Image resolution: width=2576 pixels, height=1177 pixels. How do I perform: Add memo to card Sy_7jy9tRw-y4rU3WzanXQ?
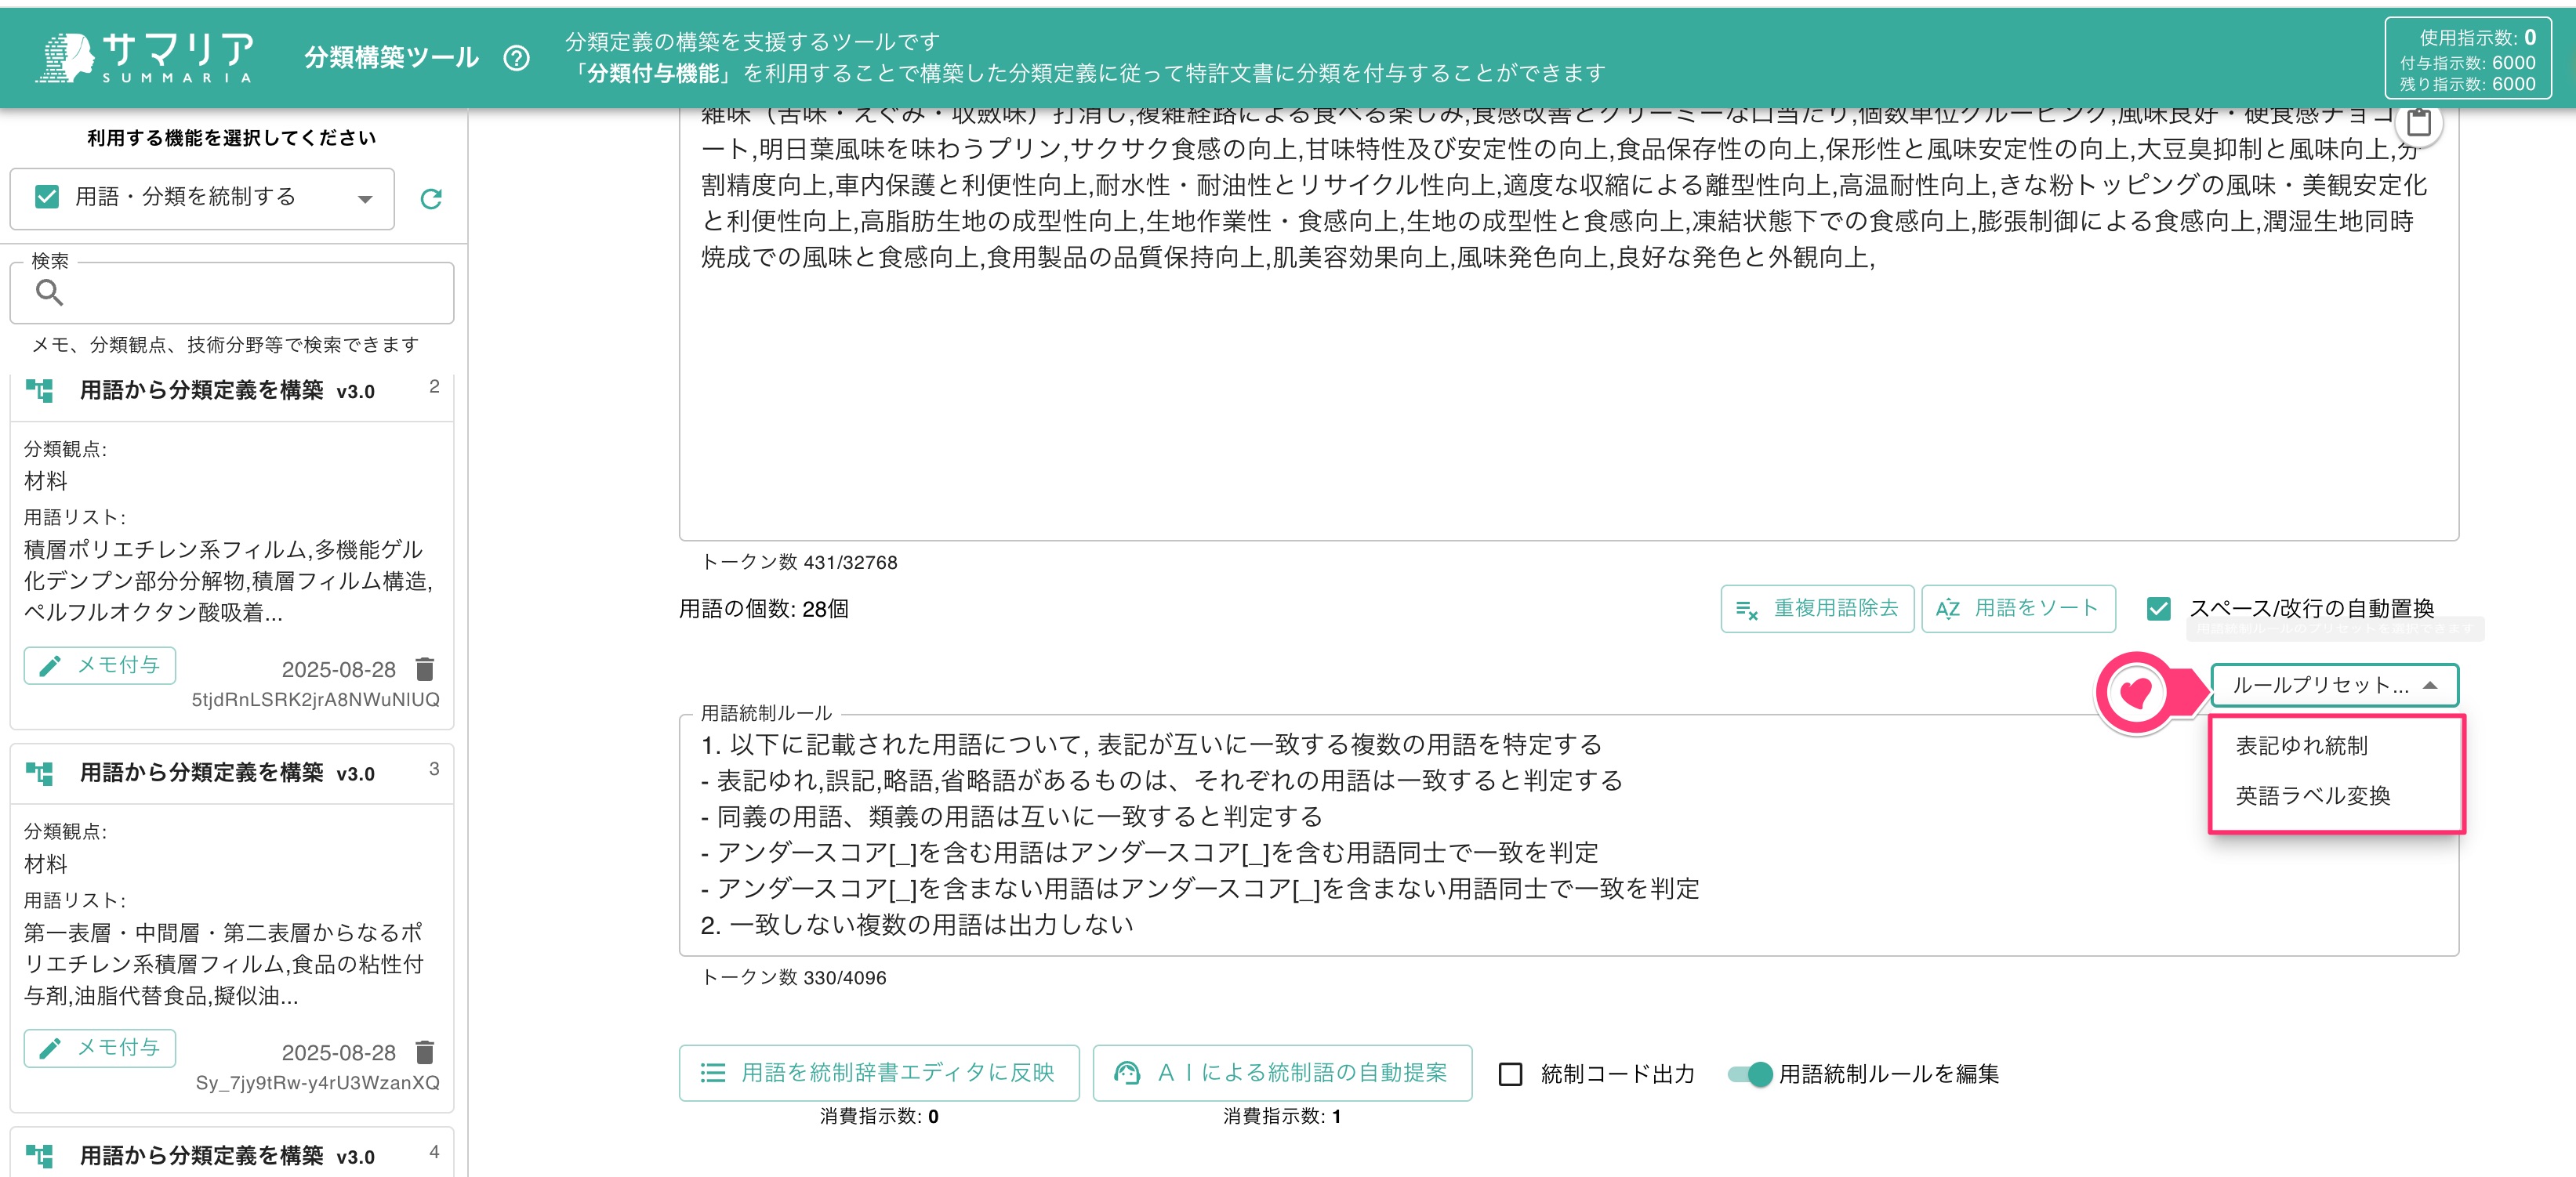100,1047
